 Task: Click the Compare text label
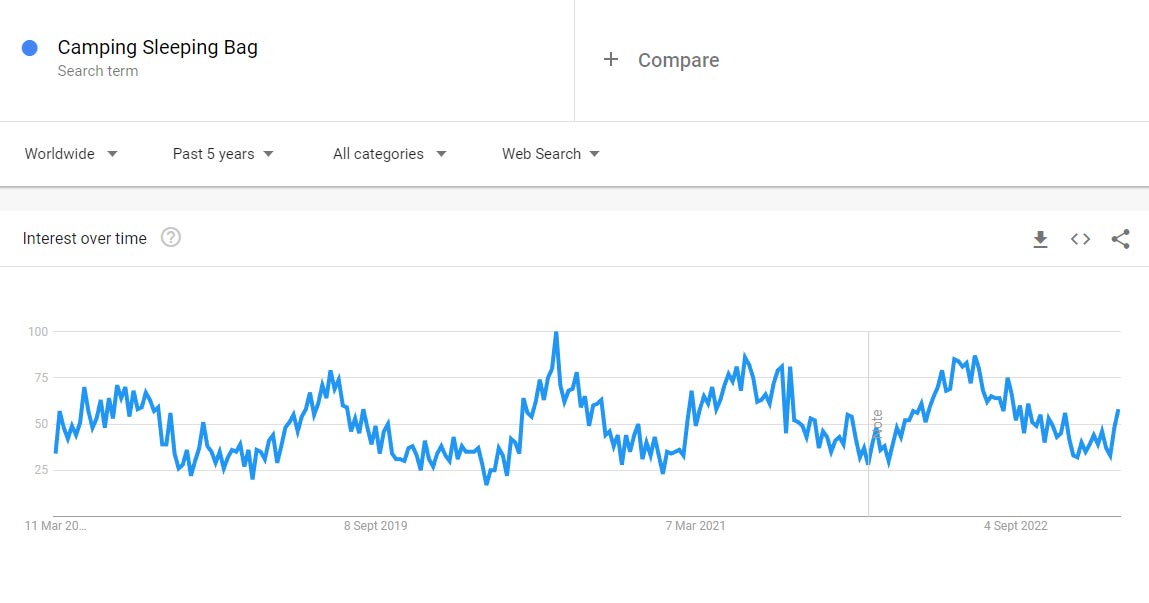[678, 60]
